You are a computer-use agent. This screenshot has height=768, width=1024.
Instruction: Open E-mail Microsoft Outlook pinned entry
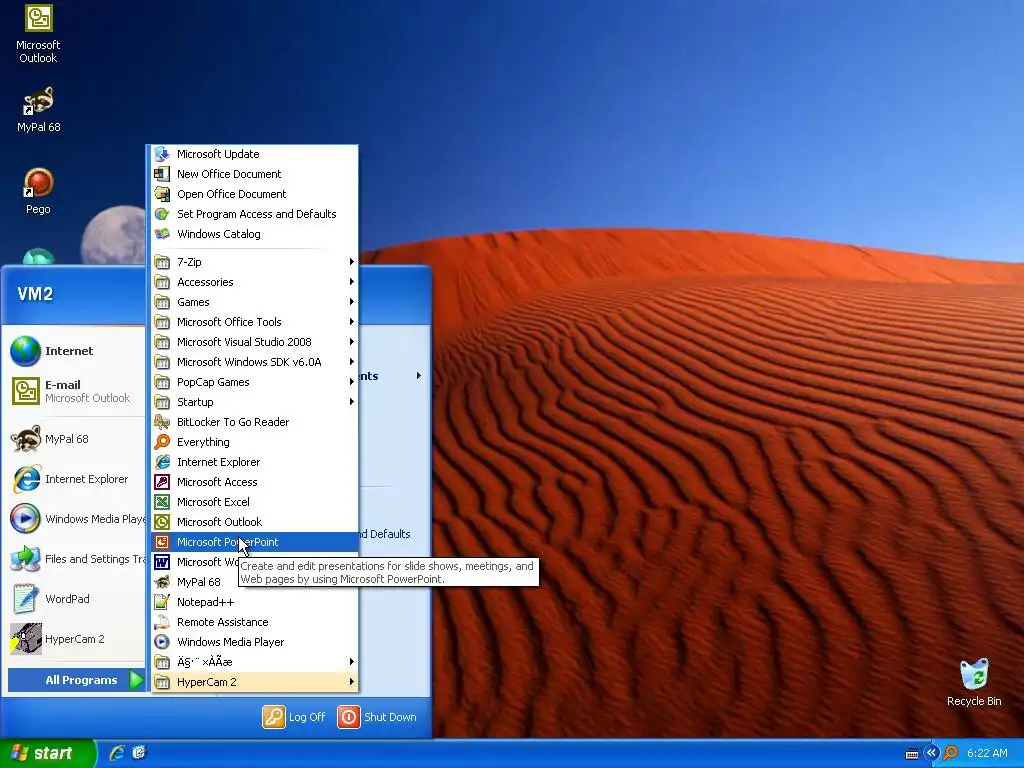pyautogui.click(x=76, y=391)
